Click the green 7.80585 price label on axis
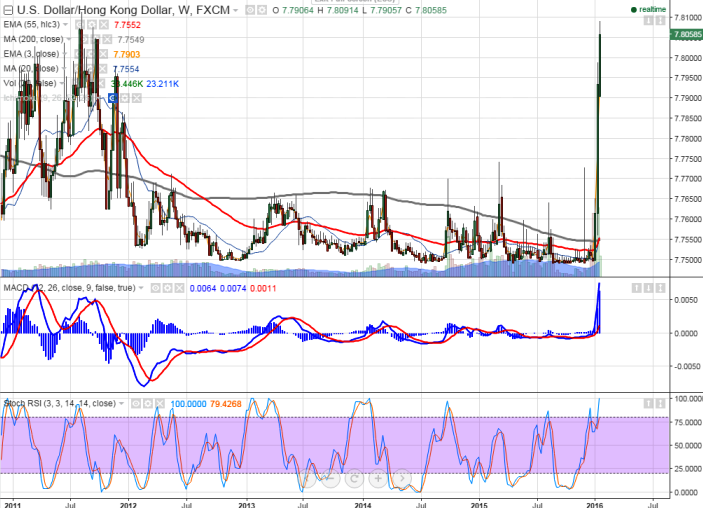The height and width of the screenshot is (508, 703). click(686, 35)
